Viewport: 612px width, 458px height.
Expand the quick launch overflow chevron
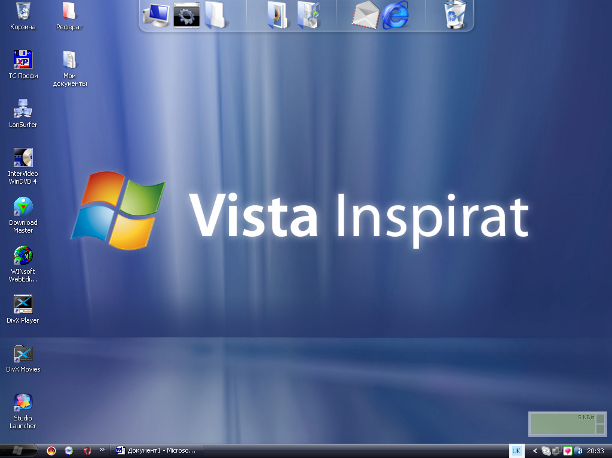click(x=102, y=450)
